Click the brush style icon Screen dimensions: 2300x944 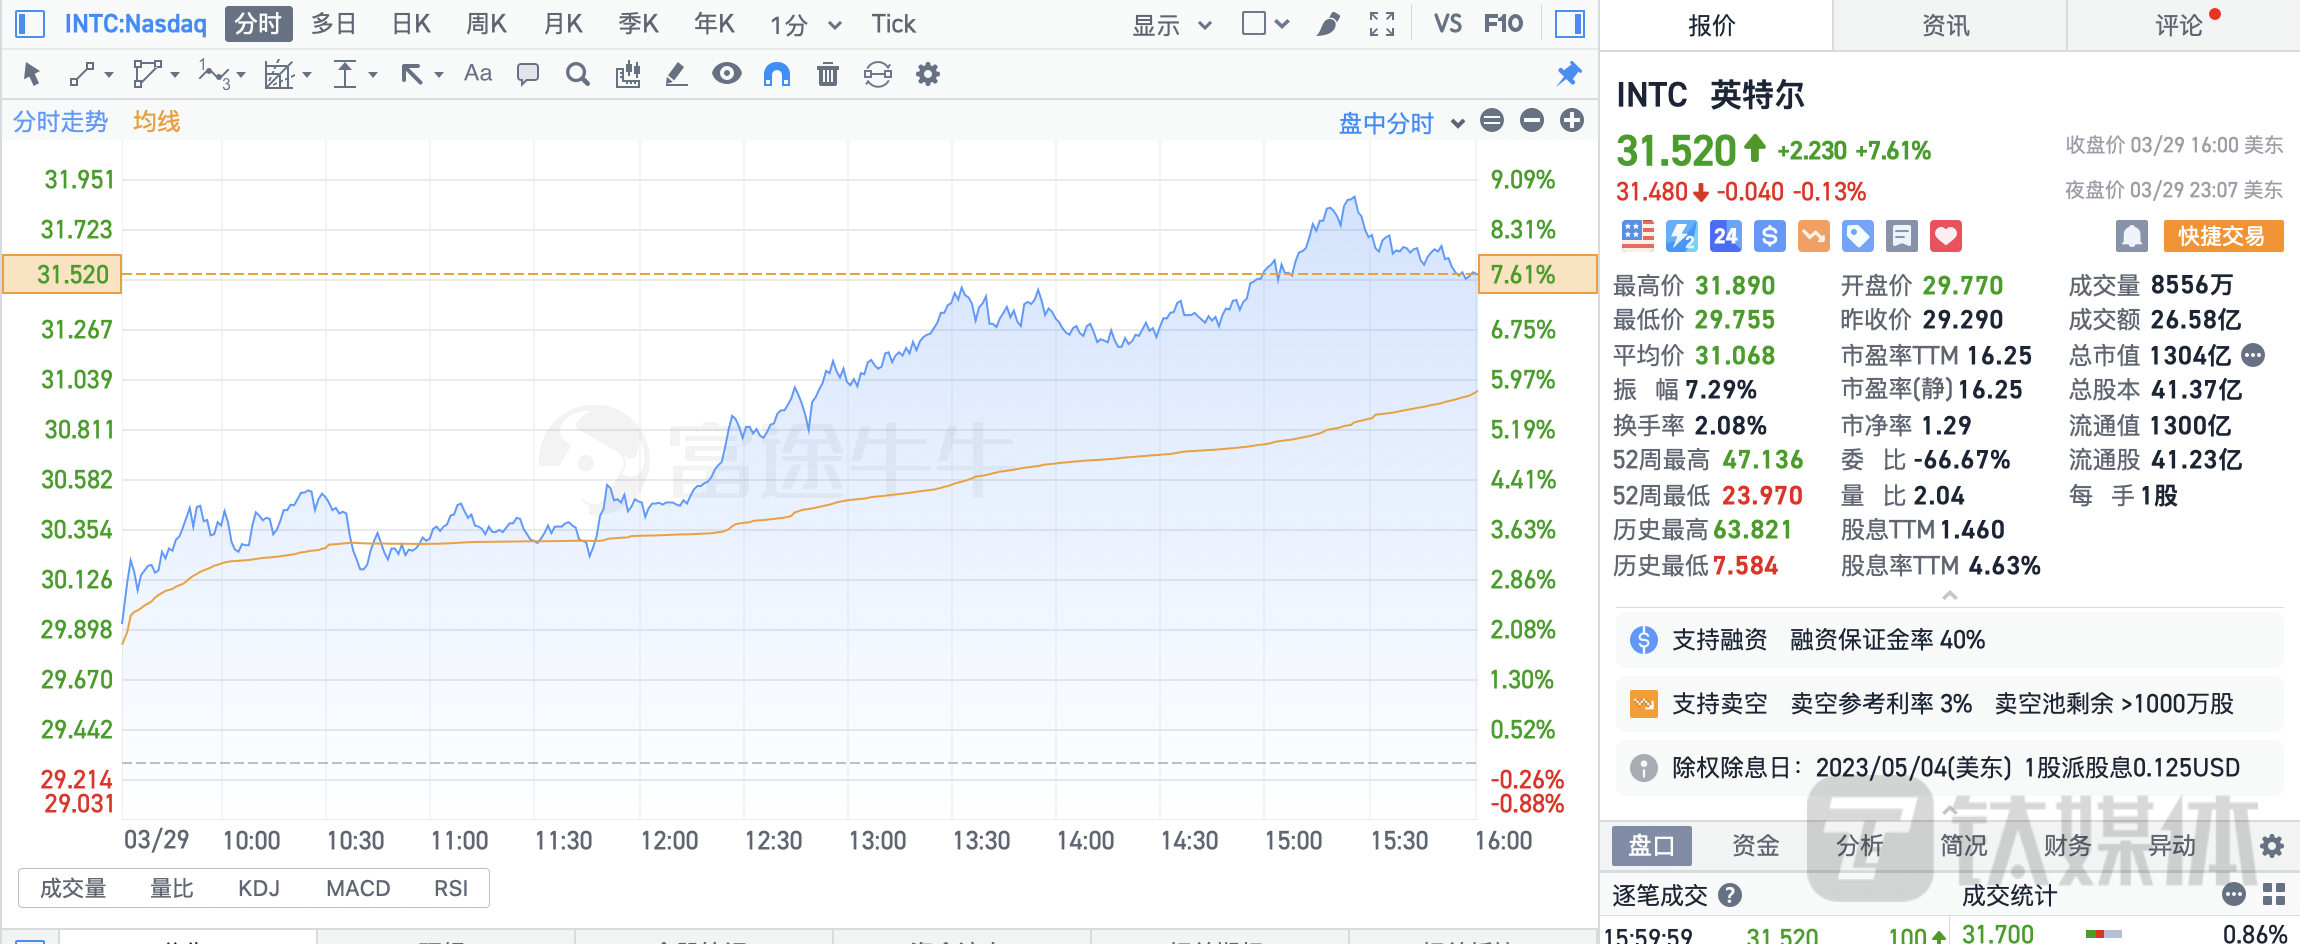(1328, 24)
